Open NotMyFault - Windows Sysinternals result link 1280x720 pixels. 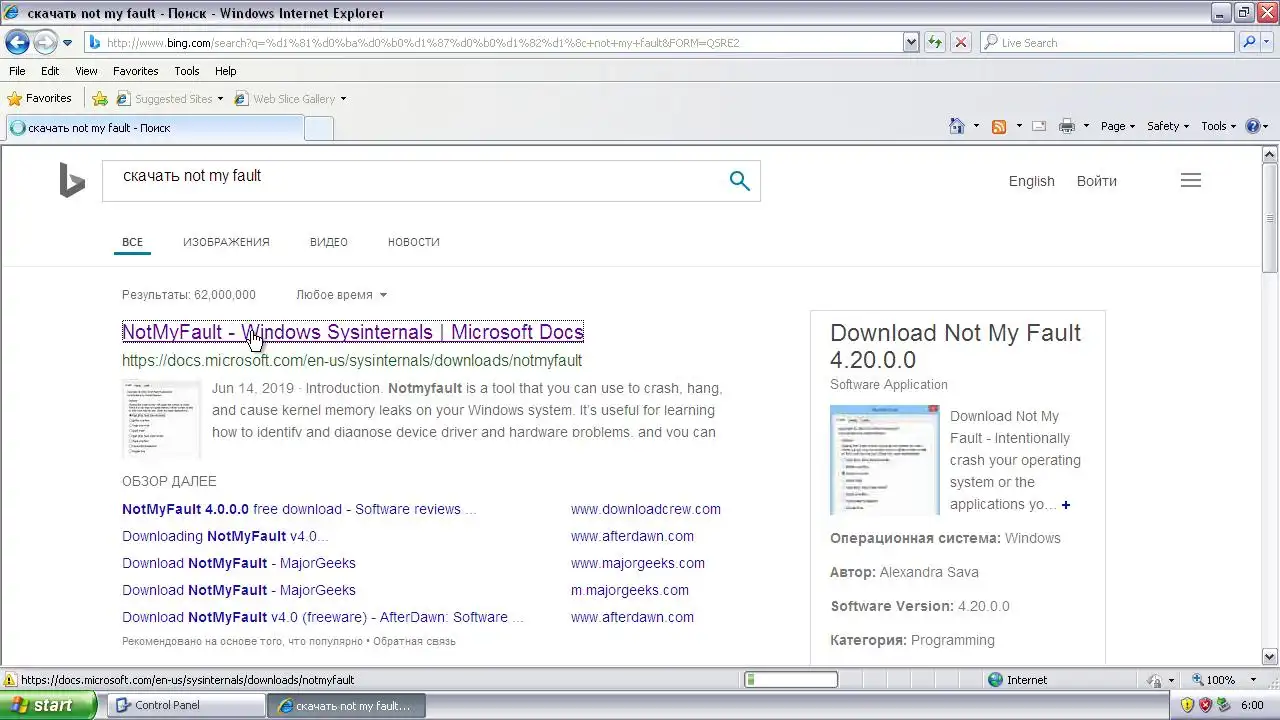352,332
